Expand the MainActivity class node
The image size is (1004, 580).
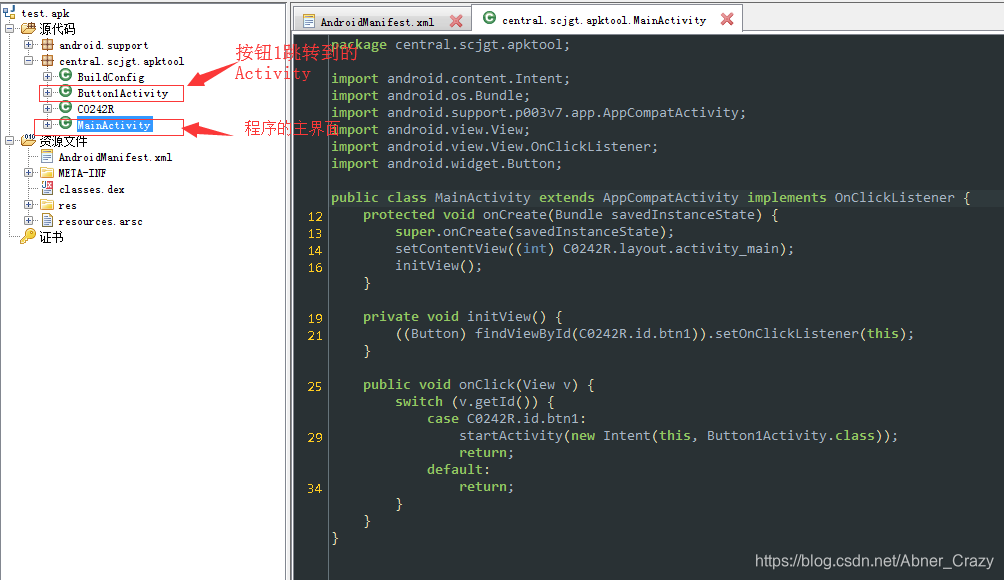[47, 125]
